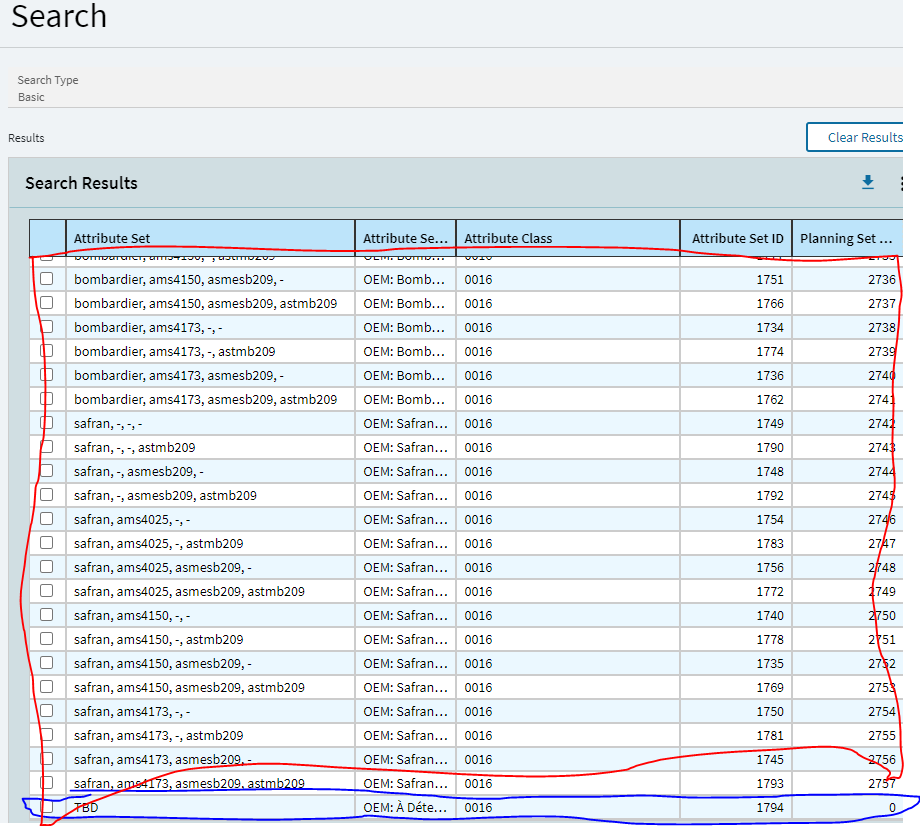Select checkbox for safran, -, -, - row
The width and height of the screenshot is (920, 826).
tap(46, 423)
